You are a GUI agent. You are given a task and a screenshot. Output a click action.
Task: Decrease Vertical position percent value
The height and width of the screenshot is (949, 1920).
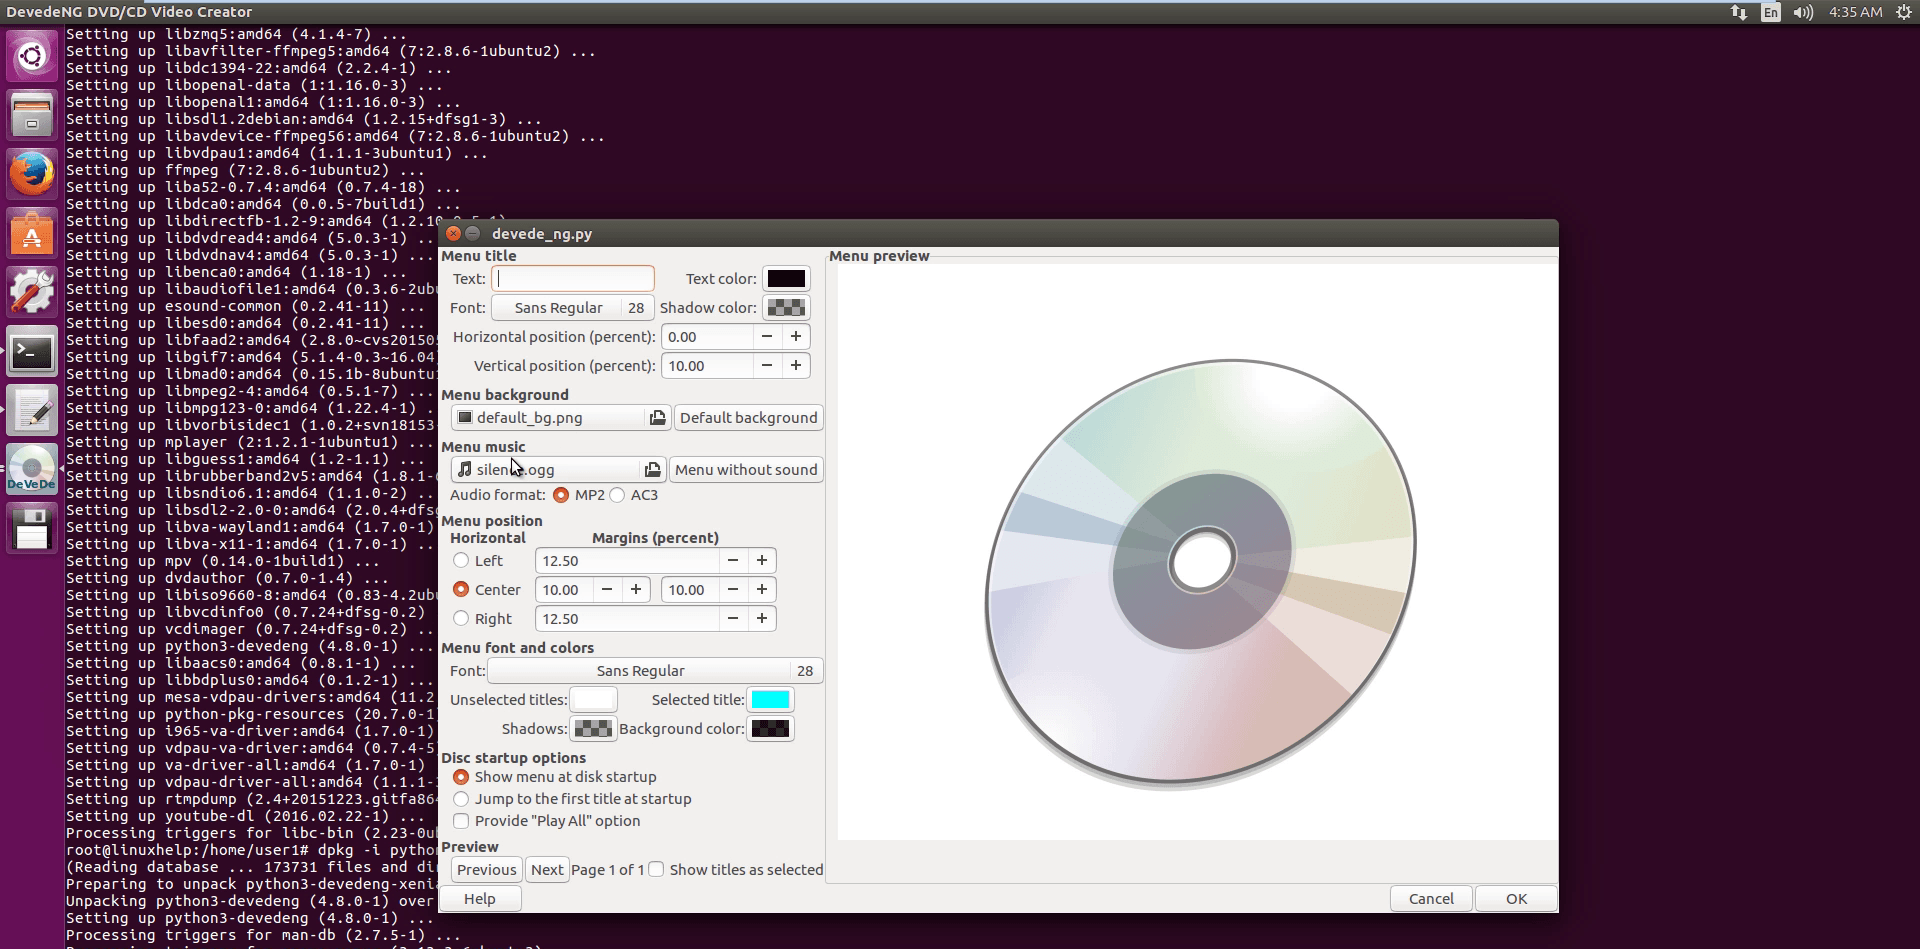coord(767,366)
